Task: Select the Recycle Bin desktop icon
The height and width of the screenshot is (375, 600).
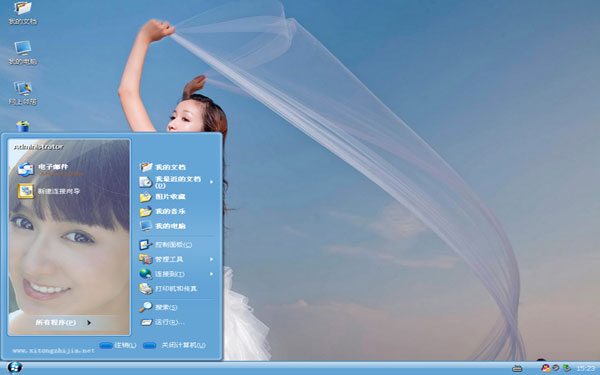Action: coord(23,126)
